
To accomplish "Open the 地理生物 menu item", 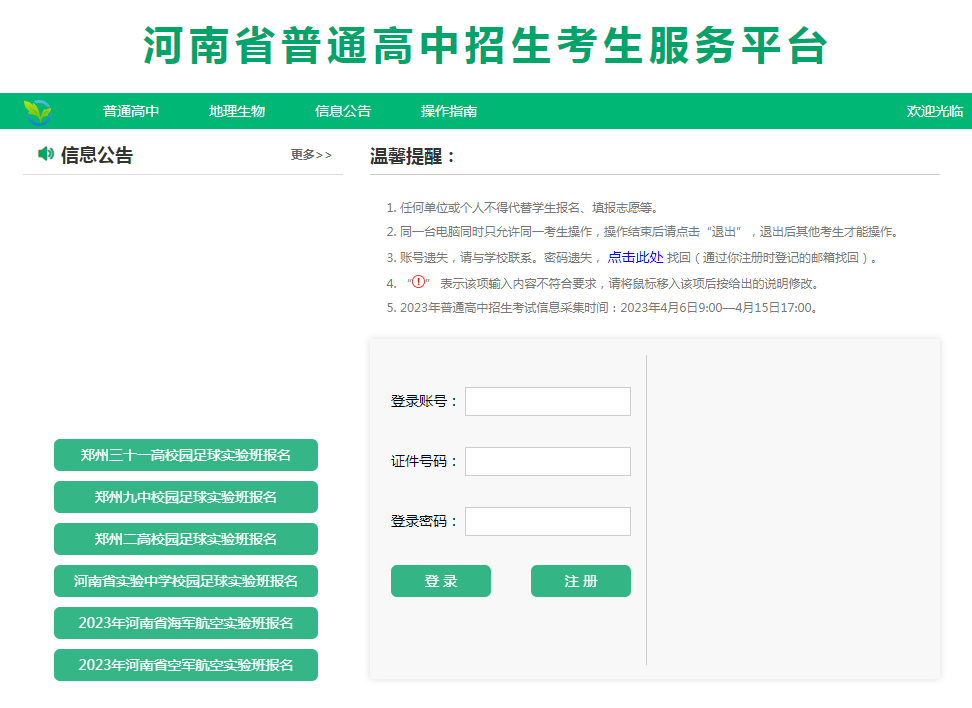I will [x=236, y=111].
